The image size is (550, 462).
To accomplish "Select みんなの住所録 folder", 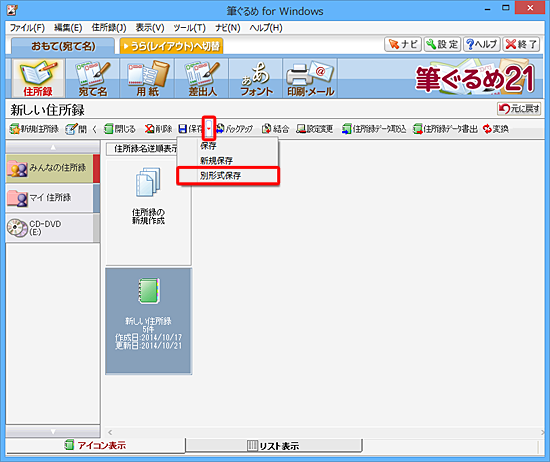I will tap(53, 168).
